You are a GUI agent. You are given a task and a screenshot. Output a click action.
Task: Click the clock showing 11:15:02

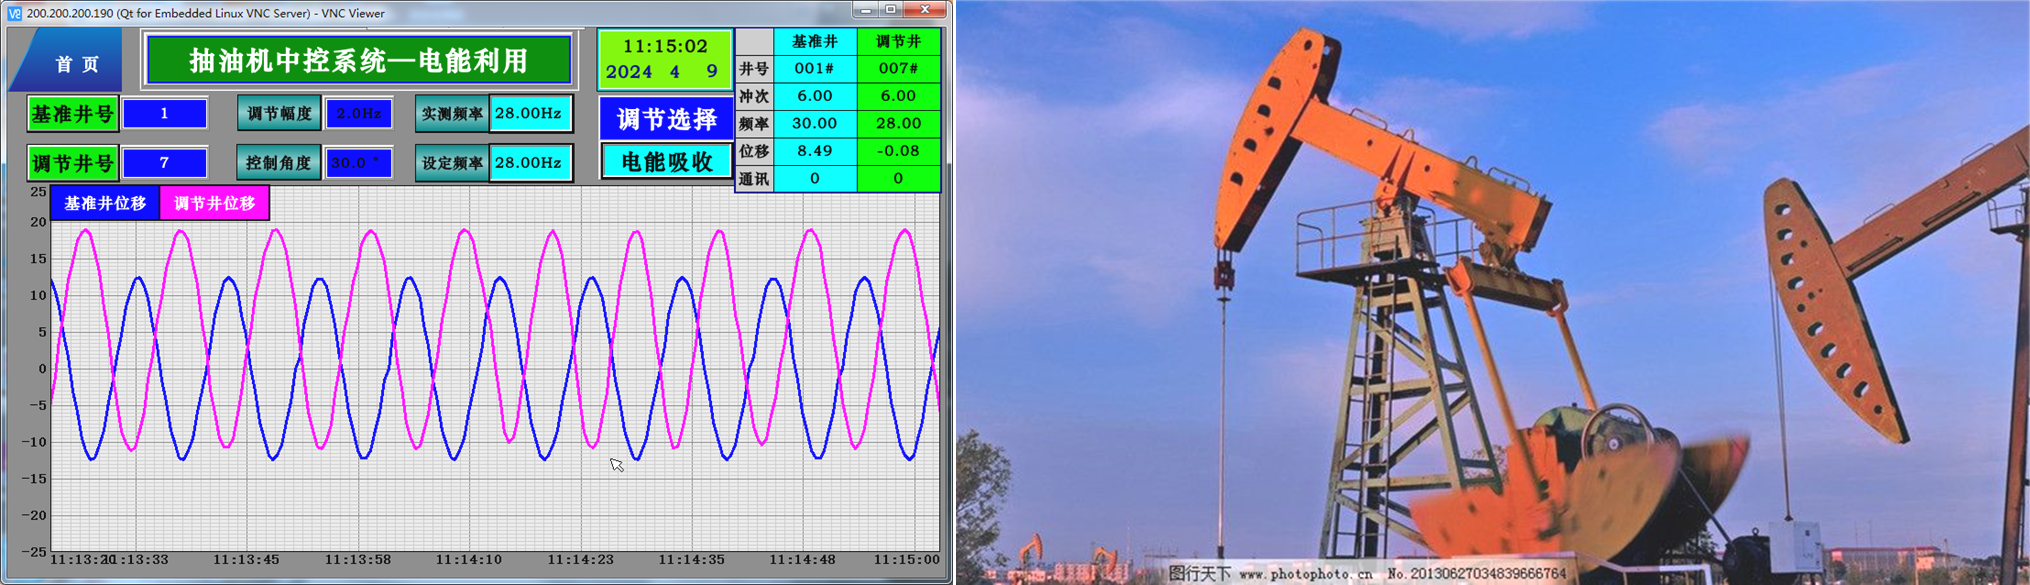(665, 46)
